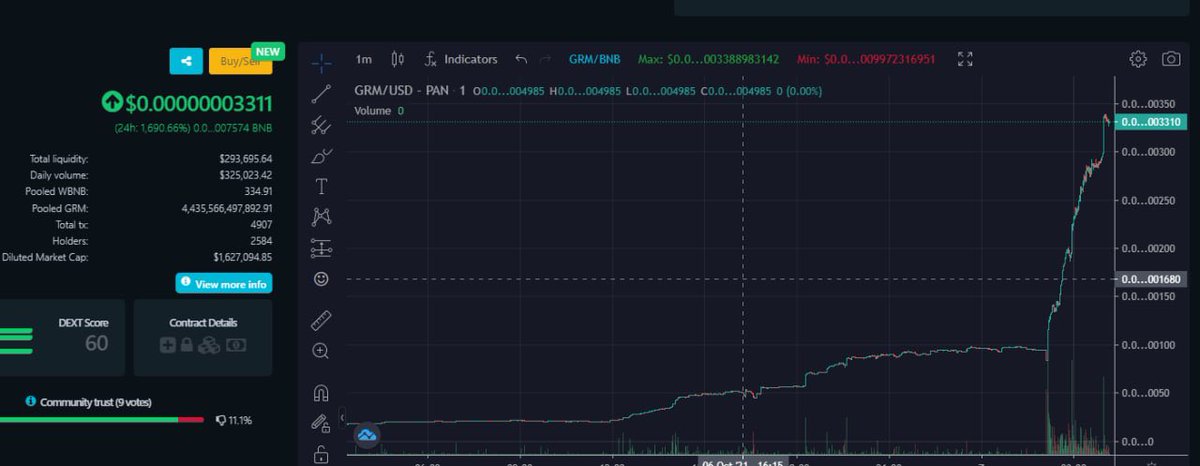Select the text annotation tool

(x=321, y=186)
